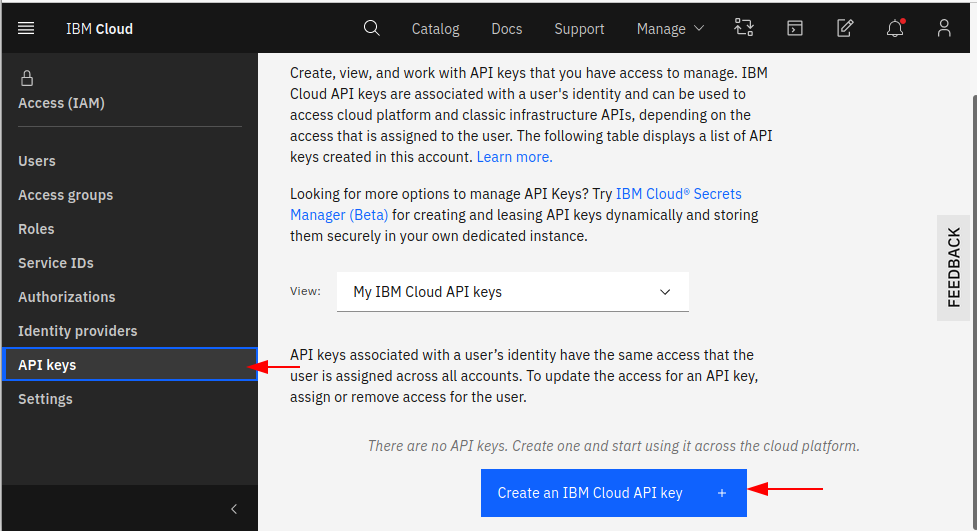Click the Access (IAM) lock icon
The image size is (977, 531).
[x=27, y=78]
